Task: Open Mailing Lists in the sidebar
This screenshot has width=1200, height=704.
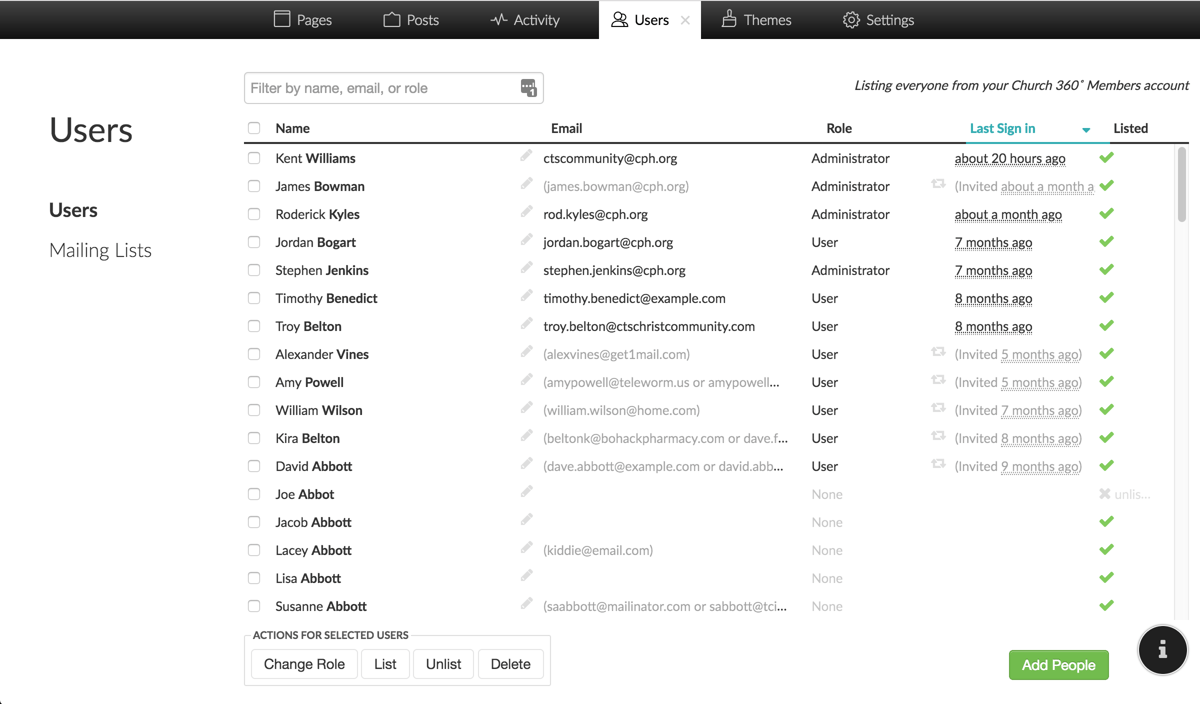Action: [100, 250]
